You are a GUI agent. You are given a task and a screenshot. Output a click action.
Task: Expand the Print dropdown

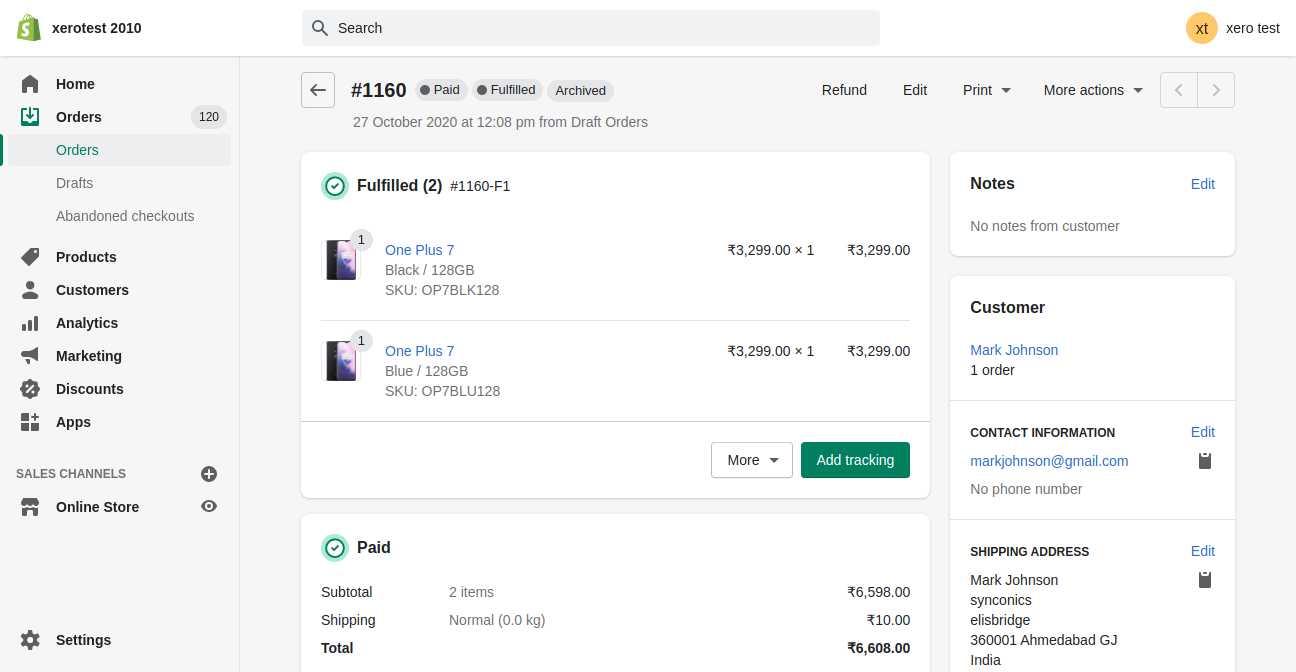point(987,90)
